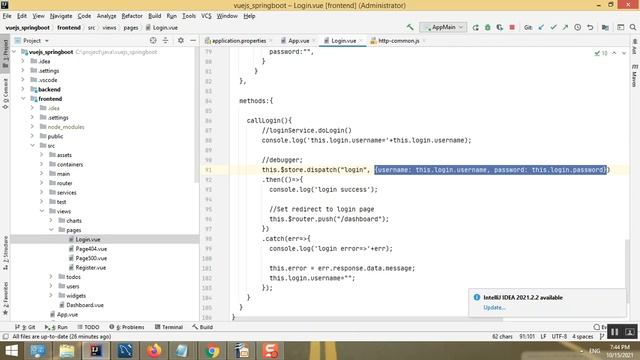Click the Search Everywhere magnifier icon
The height and width of the screenshot is (360, 640).
[x=633, y=27]
